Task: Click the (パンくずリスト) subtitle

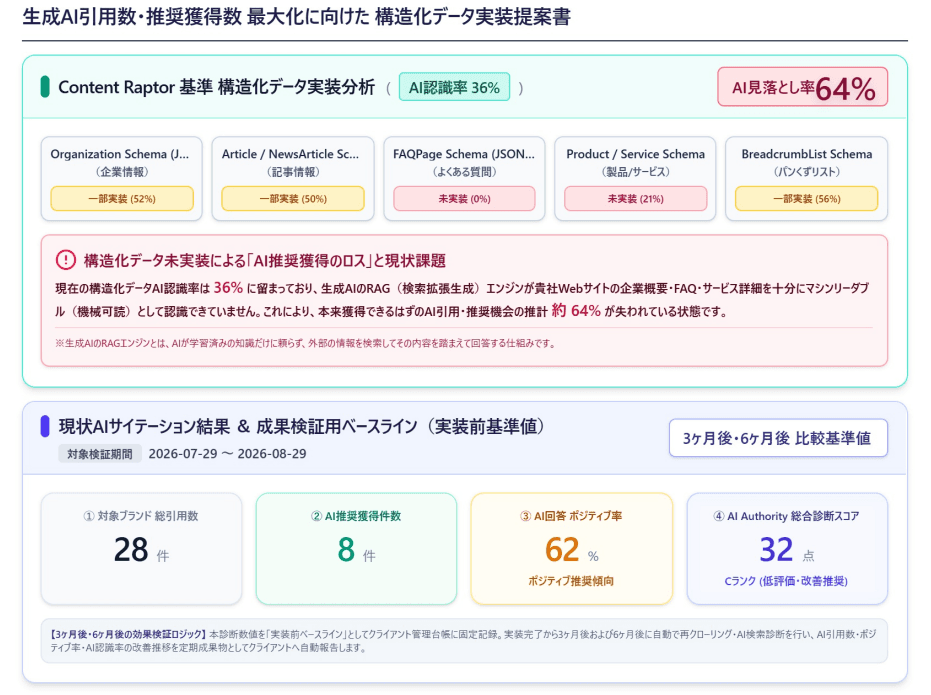Action: point(806,172)
